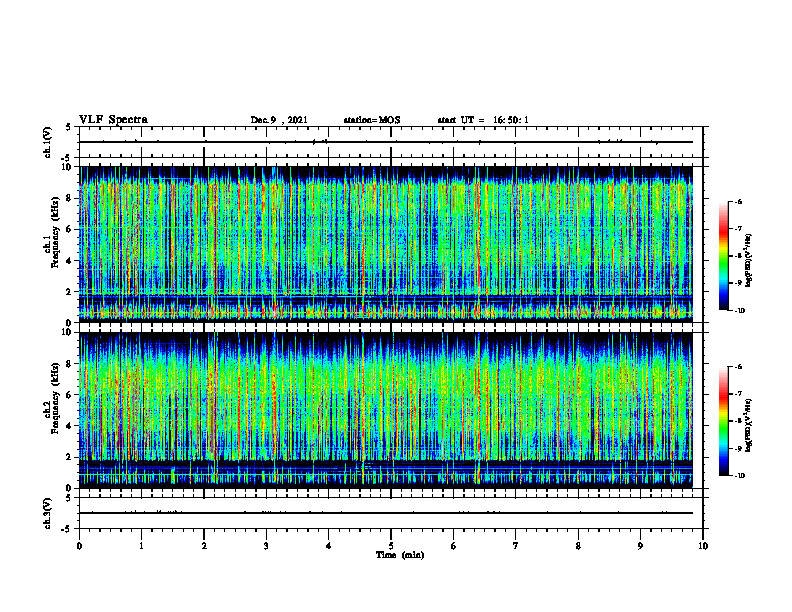Click time axis tick label "9"

click(640, 546)
